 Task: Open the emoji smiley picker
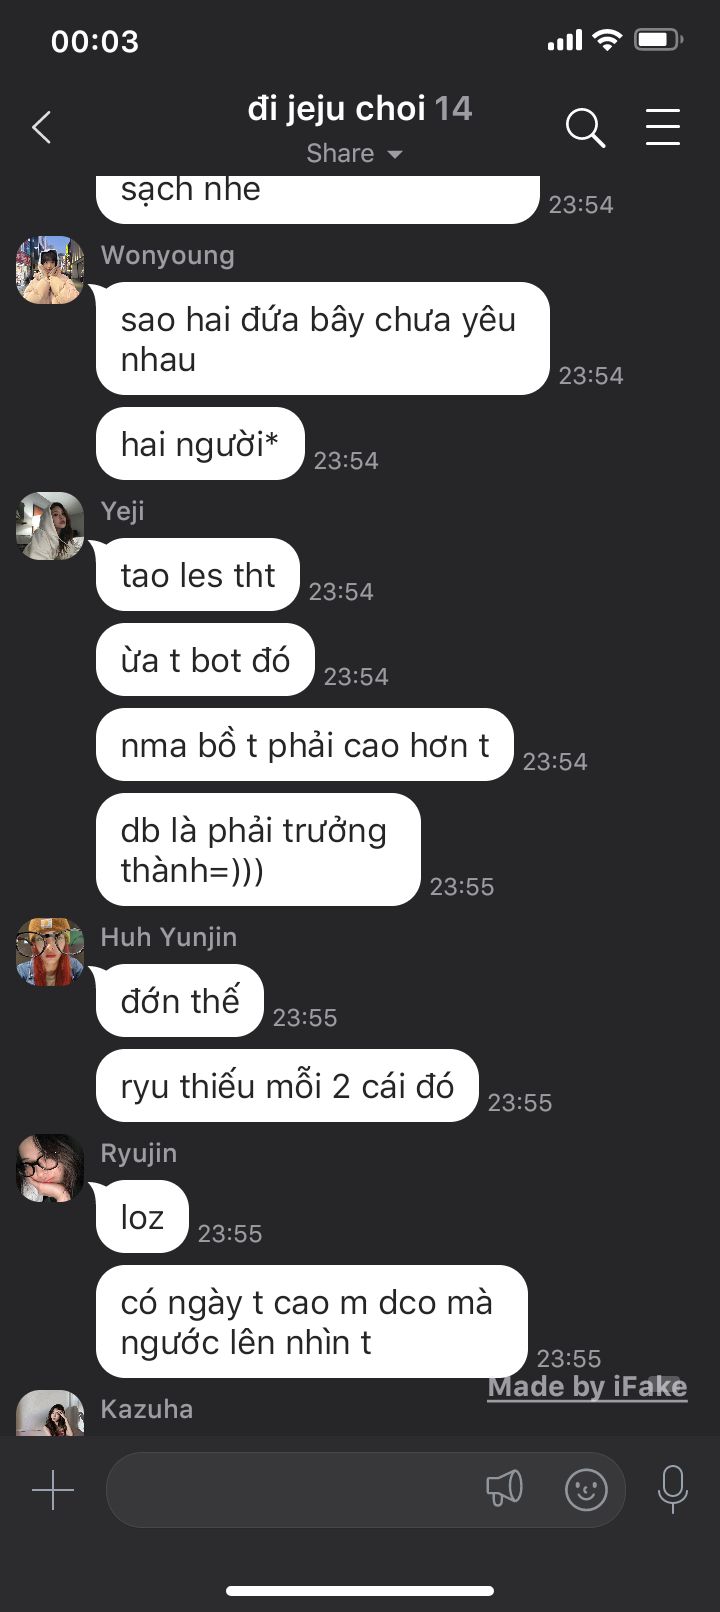tap(586, 1490)
